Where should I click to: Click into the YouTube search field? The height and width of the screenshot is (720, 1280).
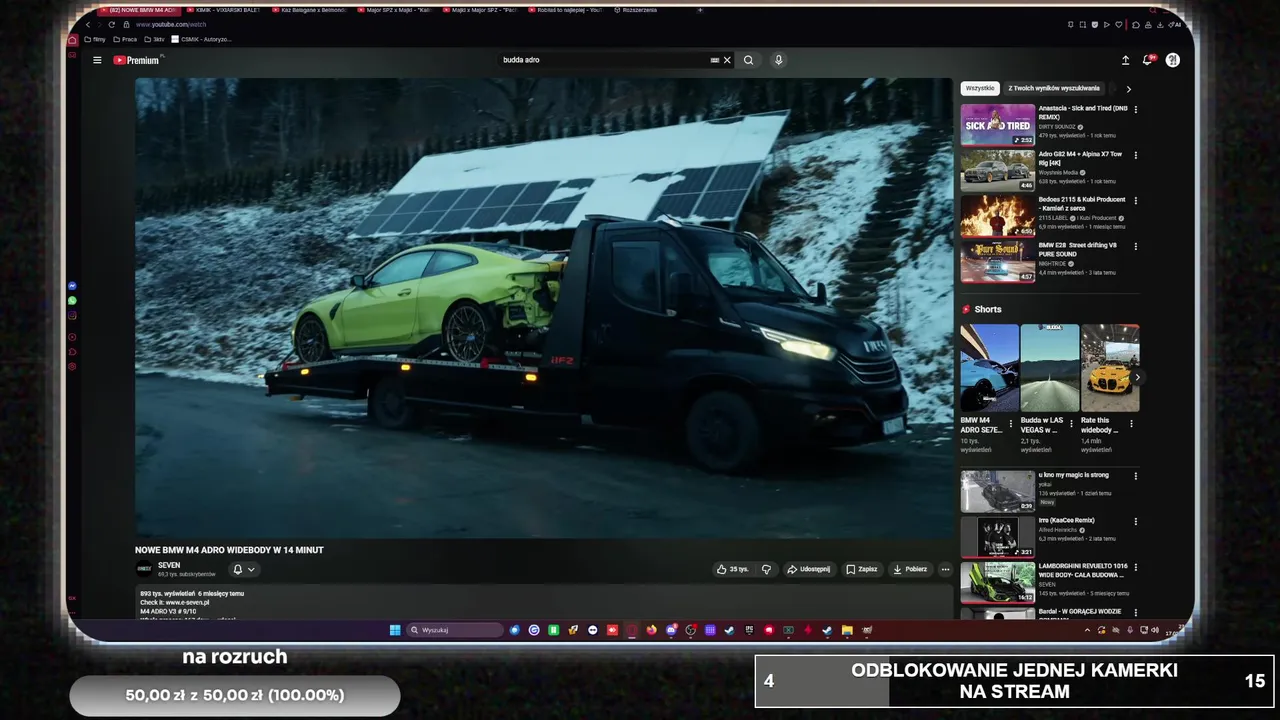tap(603, 60)
